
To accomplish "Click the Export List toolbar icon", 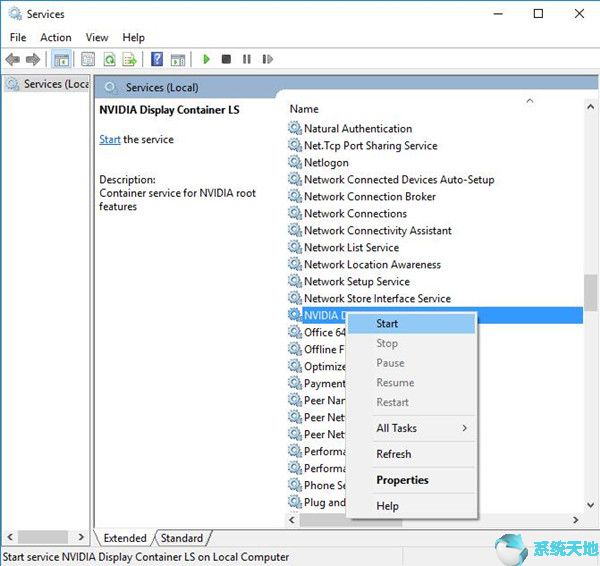I will [x=129, y=60].
